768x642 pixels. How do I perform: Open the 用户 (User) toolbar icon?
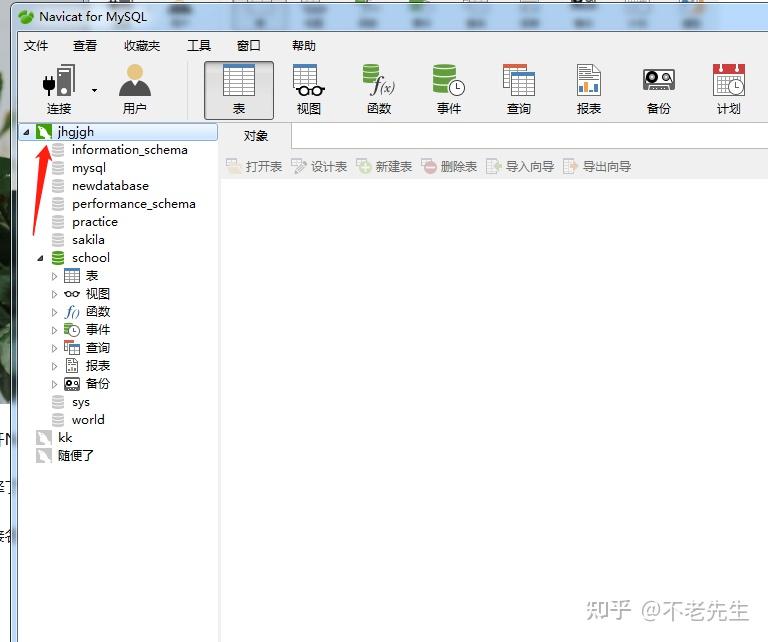coord(135,90)
